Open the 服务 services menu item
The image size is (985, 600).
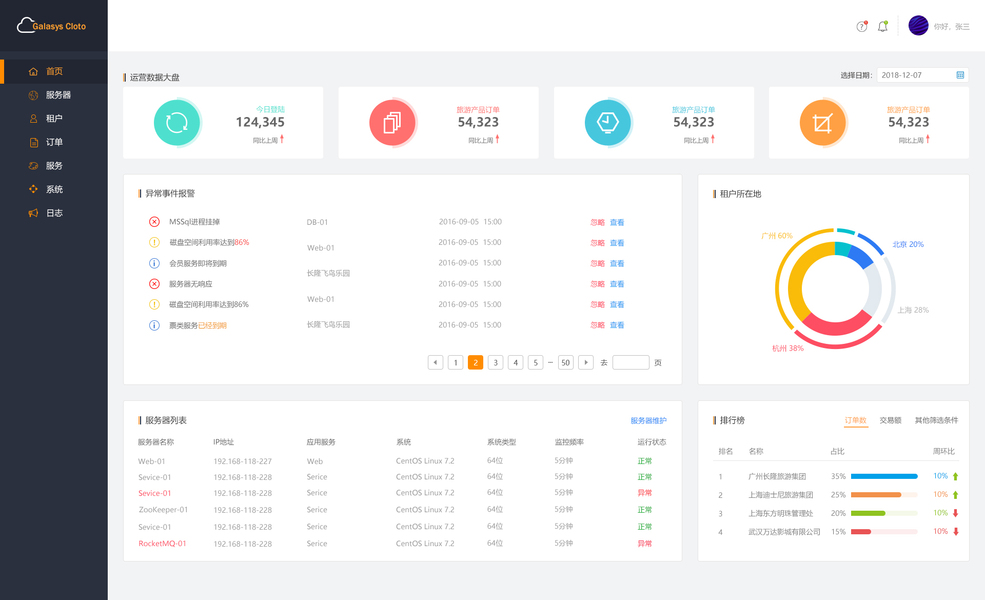click(53, 166)
